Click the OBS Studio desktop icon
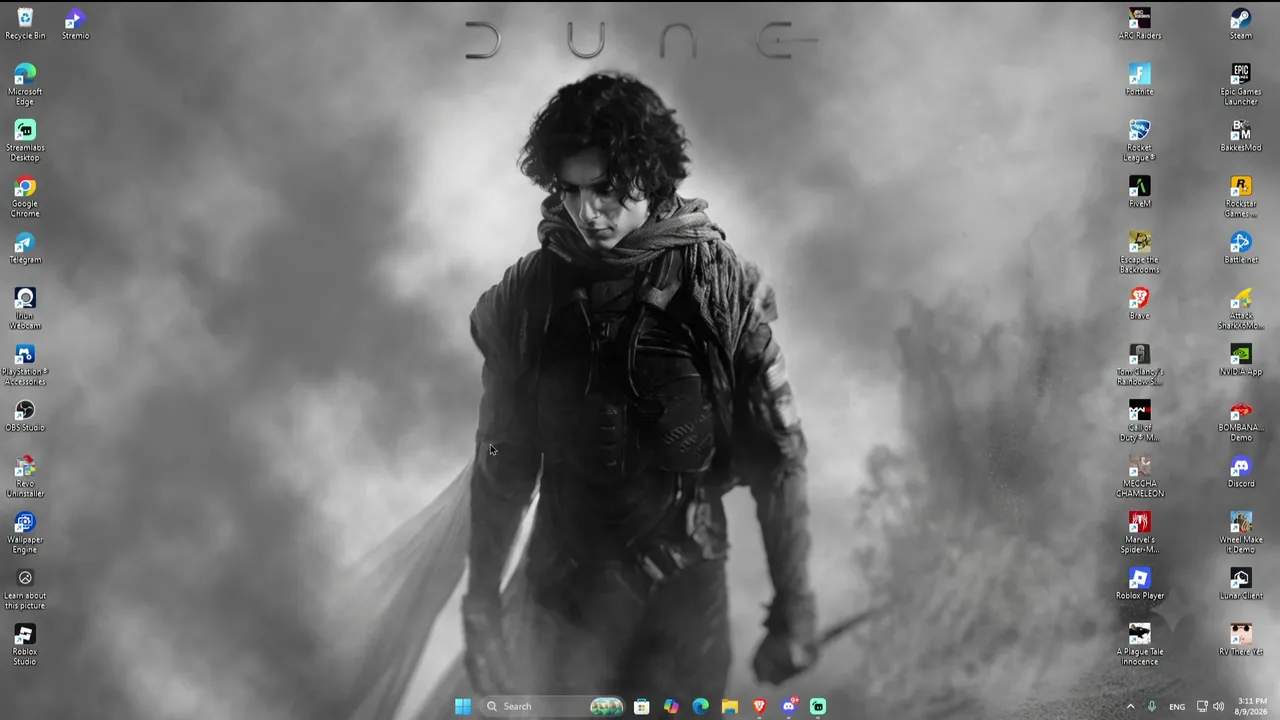The image size is (1280, 720). pyautogui.click(x=25, y=416)
